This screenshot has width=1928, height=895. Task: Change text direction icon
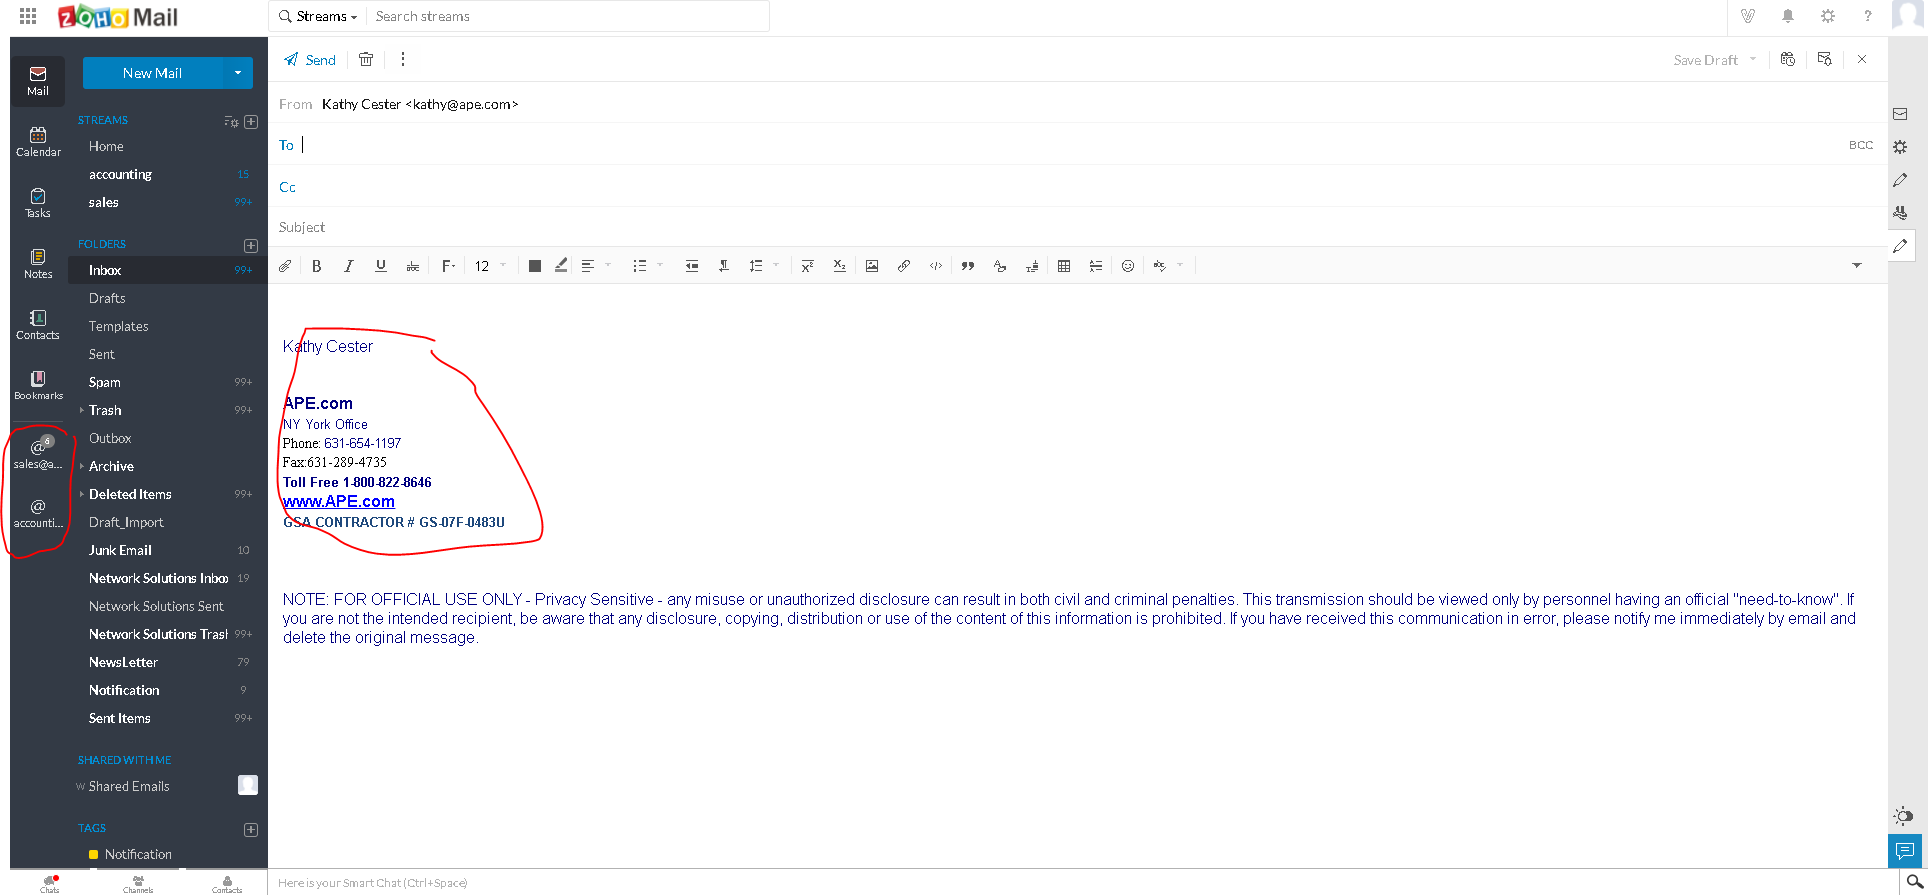(724, 266)
